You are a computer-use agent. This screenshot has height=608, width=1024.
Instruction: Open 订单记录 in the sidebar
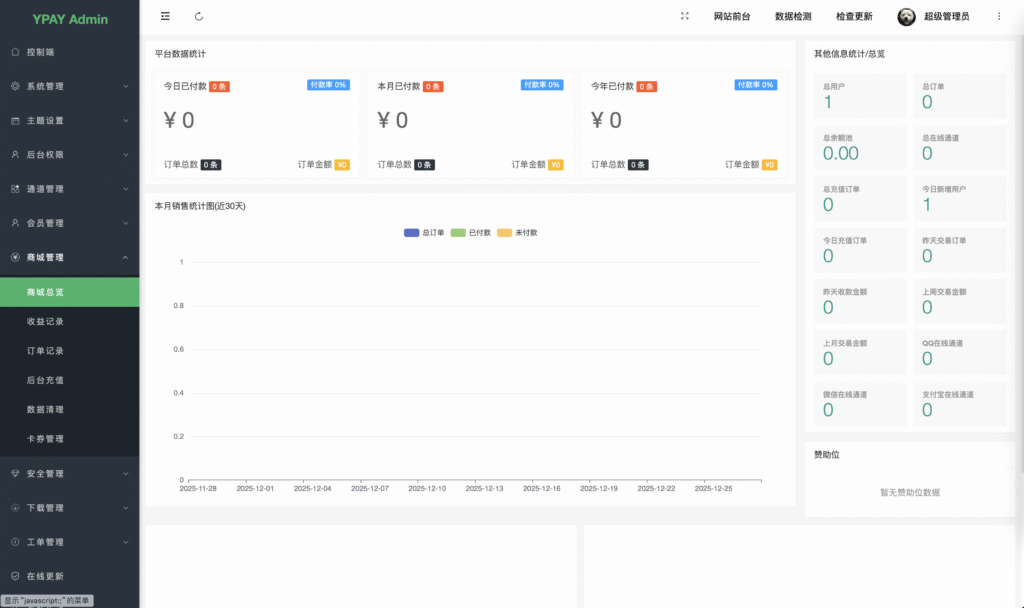(45, 351)
